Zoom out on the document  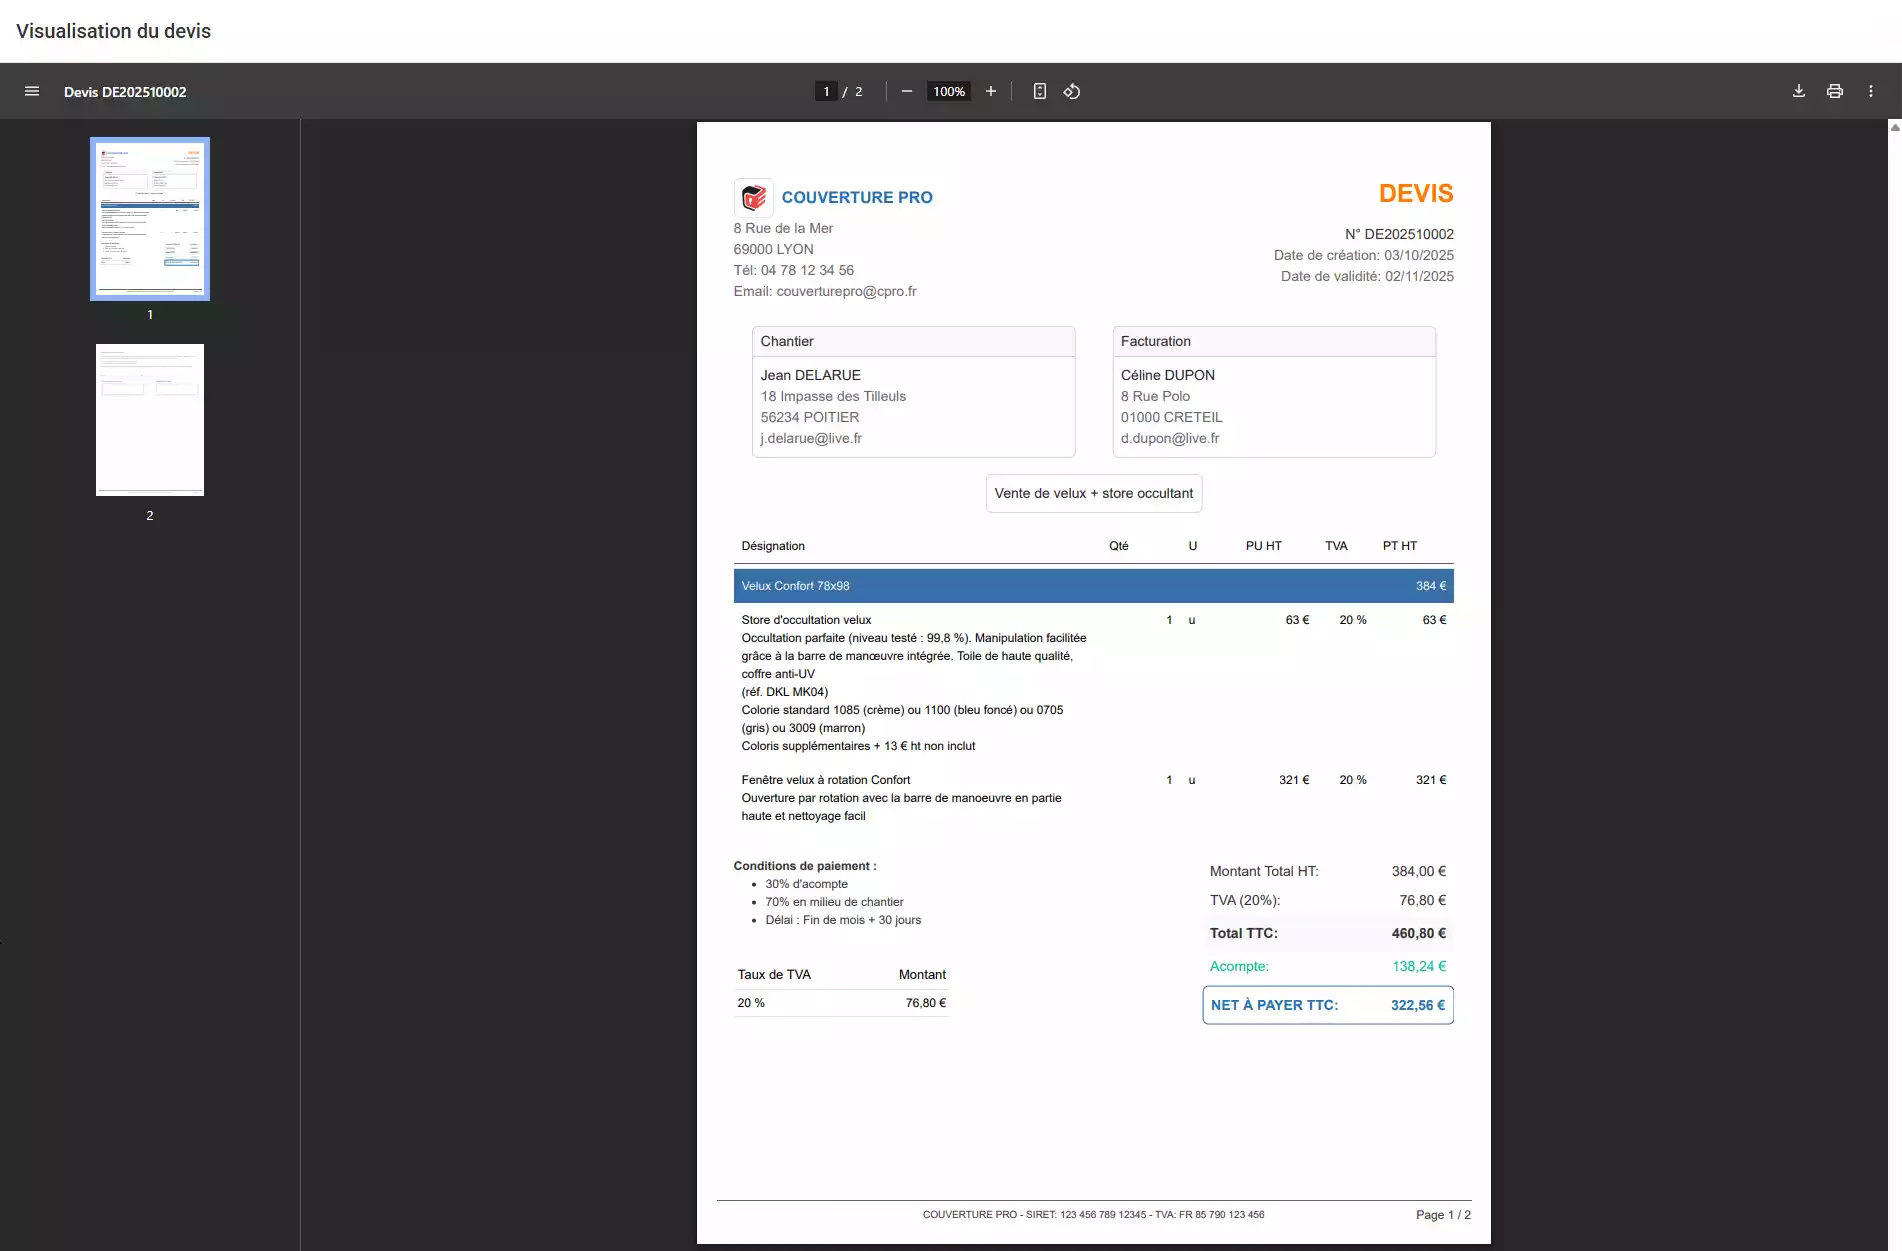(x=906, y=91)
